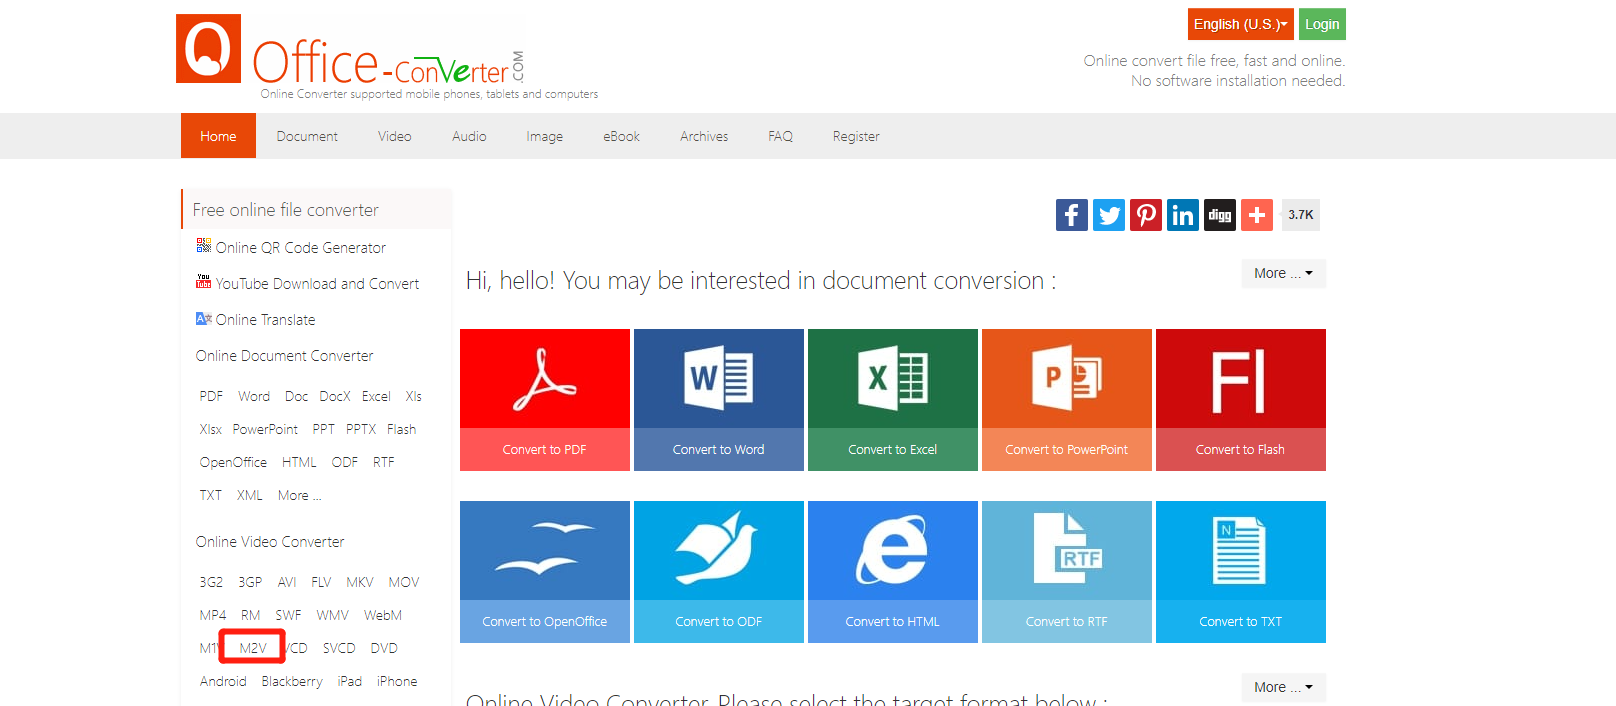Click the Convert to PowerPoint label

1066,449
